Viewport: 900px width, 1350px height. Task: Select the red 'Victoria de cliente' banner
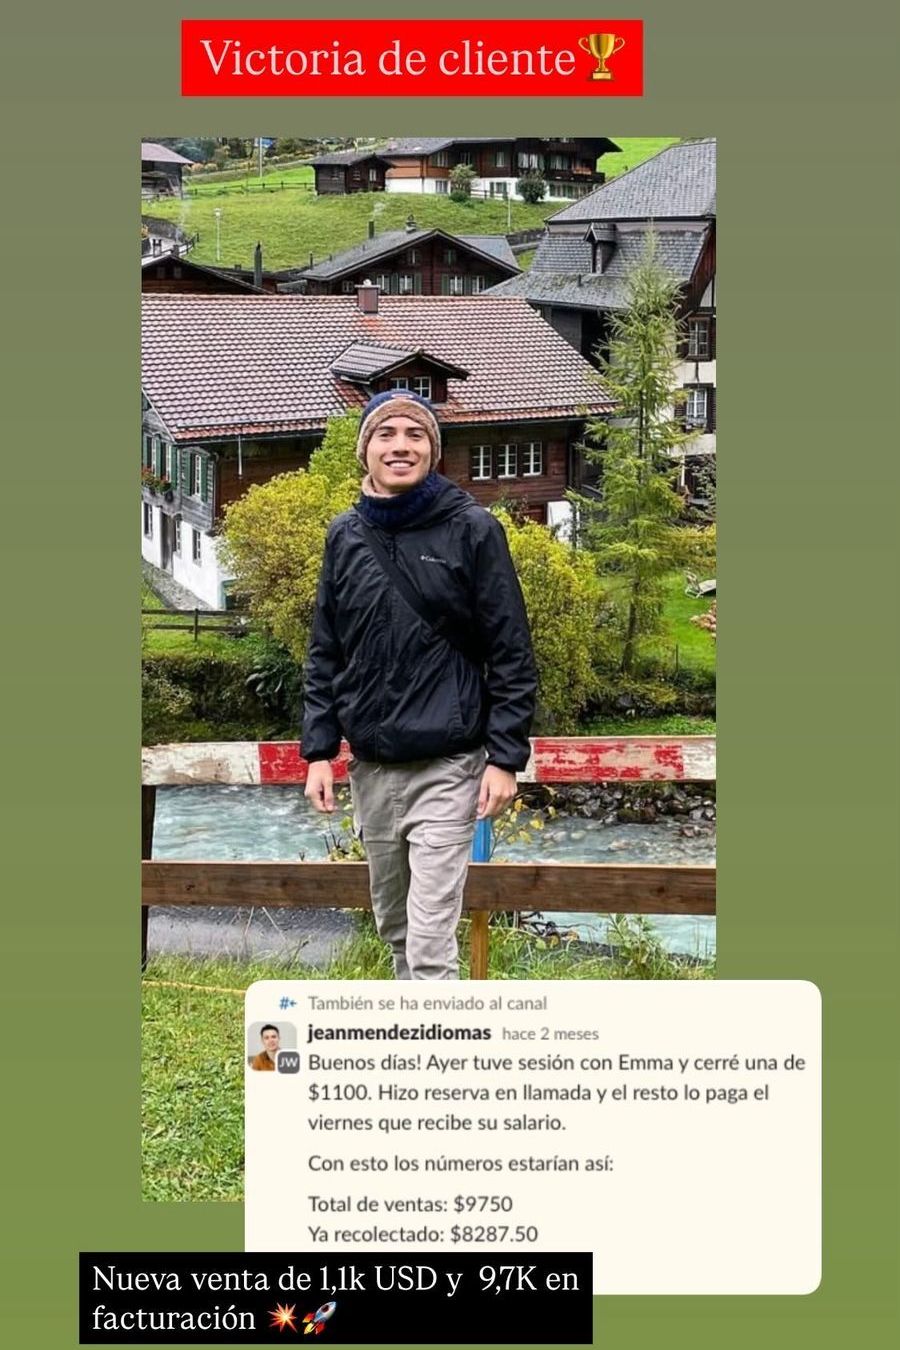point(412,58)
